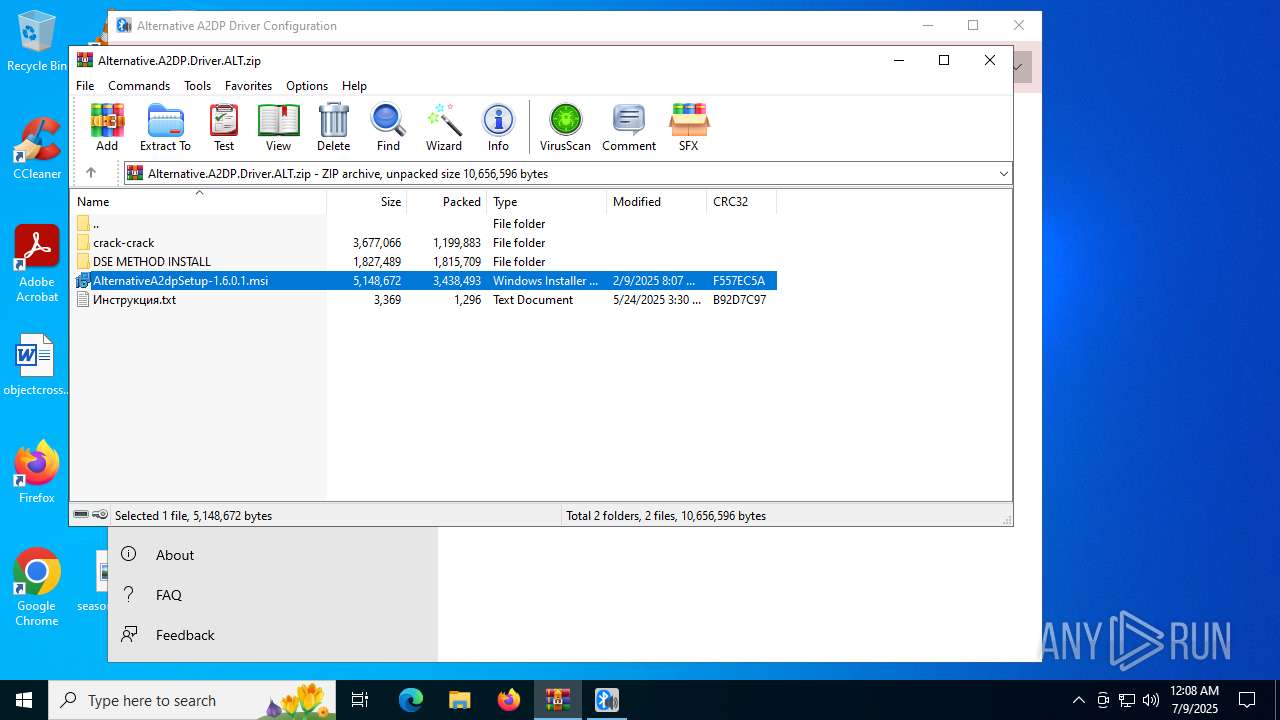1280x720 pixels.
Task: Click the disk icon in WinRAR status bar
Action: click(81, 515)
